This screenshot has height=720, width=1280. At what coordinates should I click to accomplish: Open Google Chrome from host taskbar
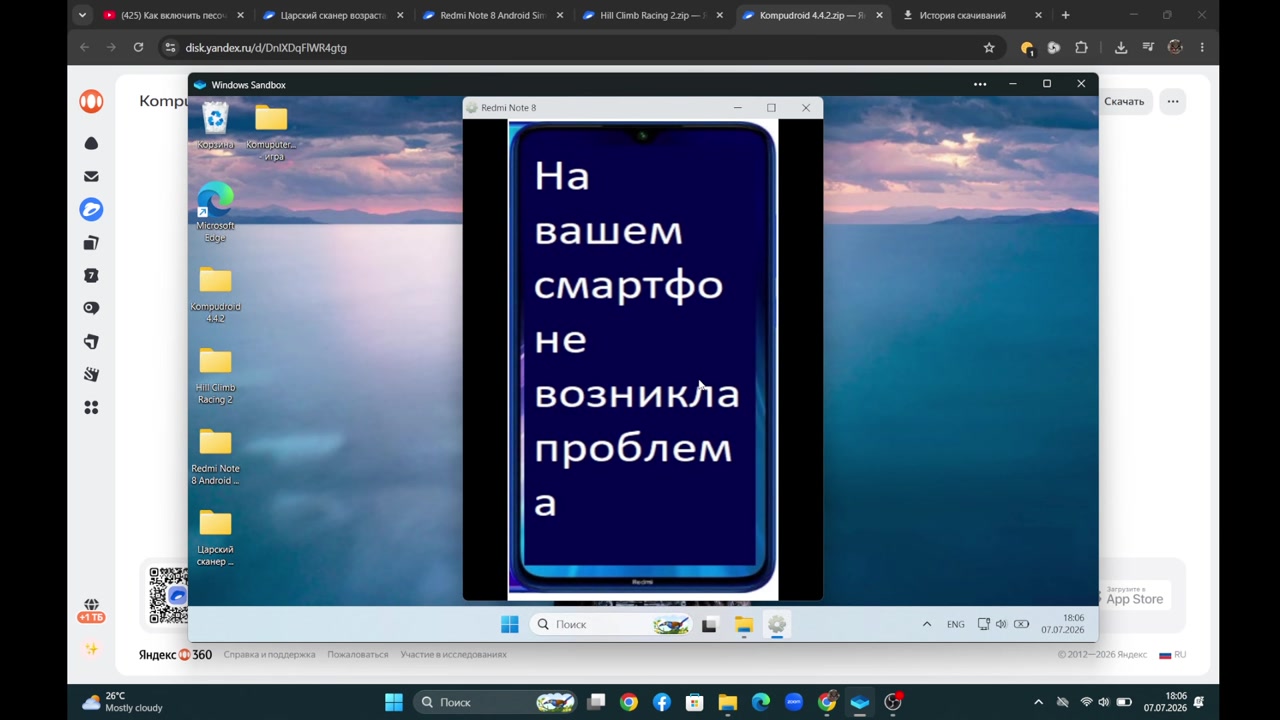(628, 702)
